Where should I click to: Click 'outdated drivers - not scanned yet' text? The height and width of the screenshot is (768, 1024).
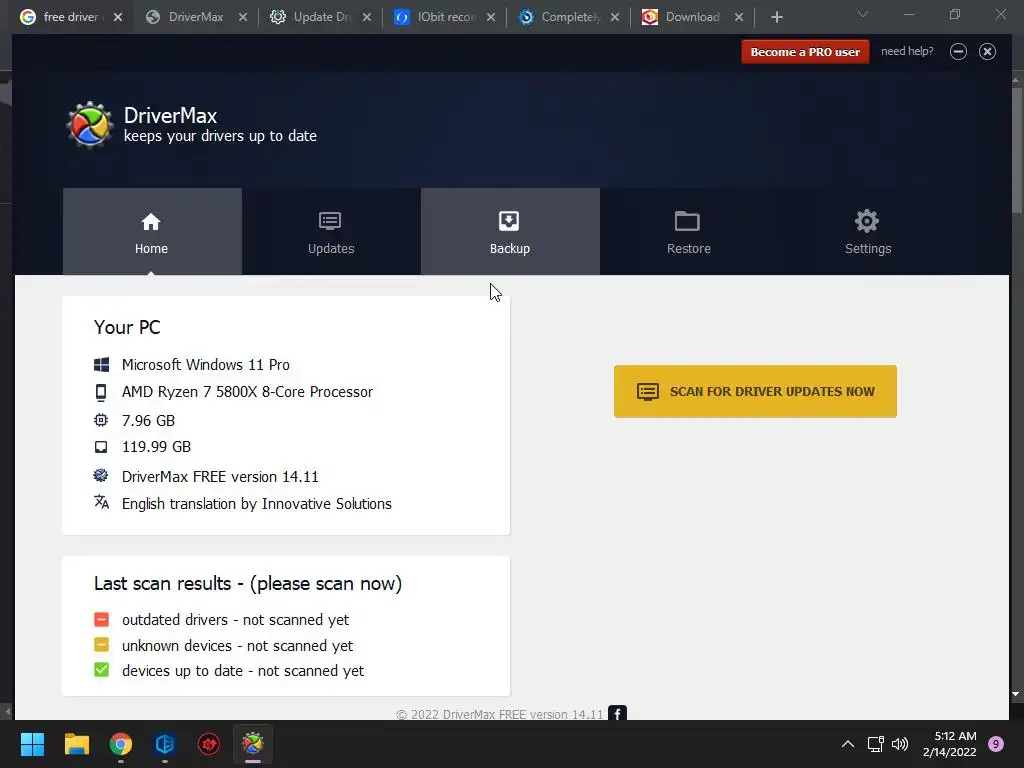coord(236,620)
